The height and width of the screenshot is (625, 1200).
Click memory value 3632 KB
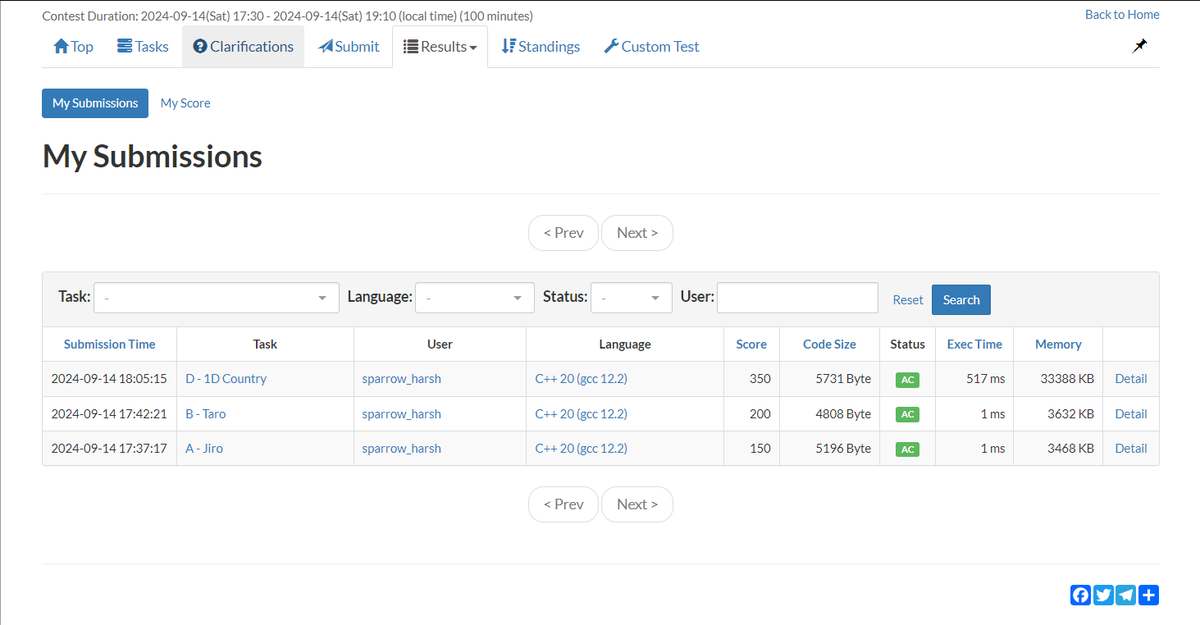[x=1071, y=414]
